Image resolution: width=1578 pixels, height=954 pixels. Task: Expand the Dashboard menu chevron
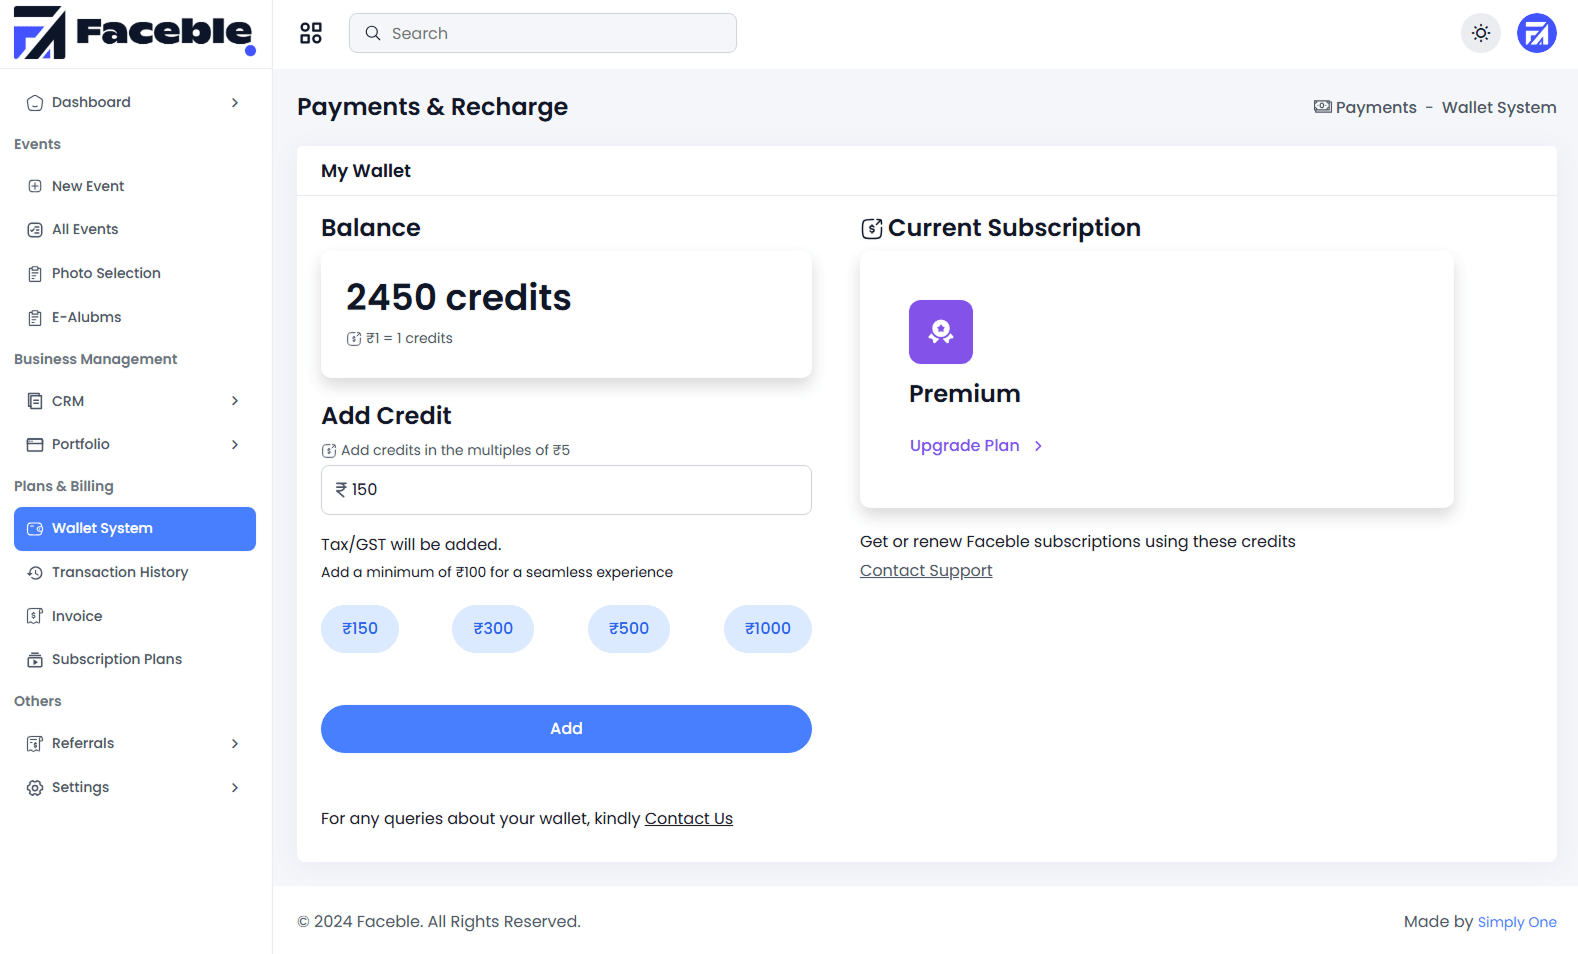pos(235,103)
